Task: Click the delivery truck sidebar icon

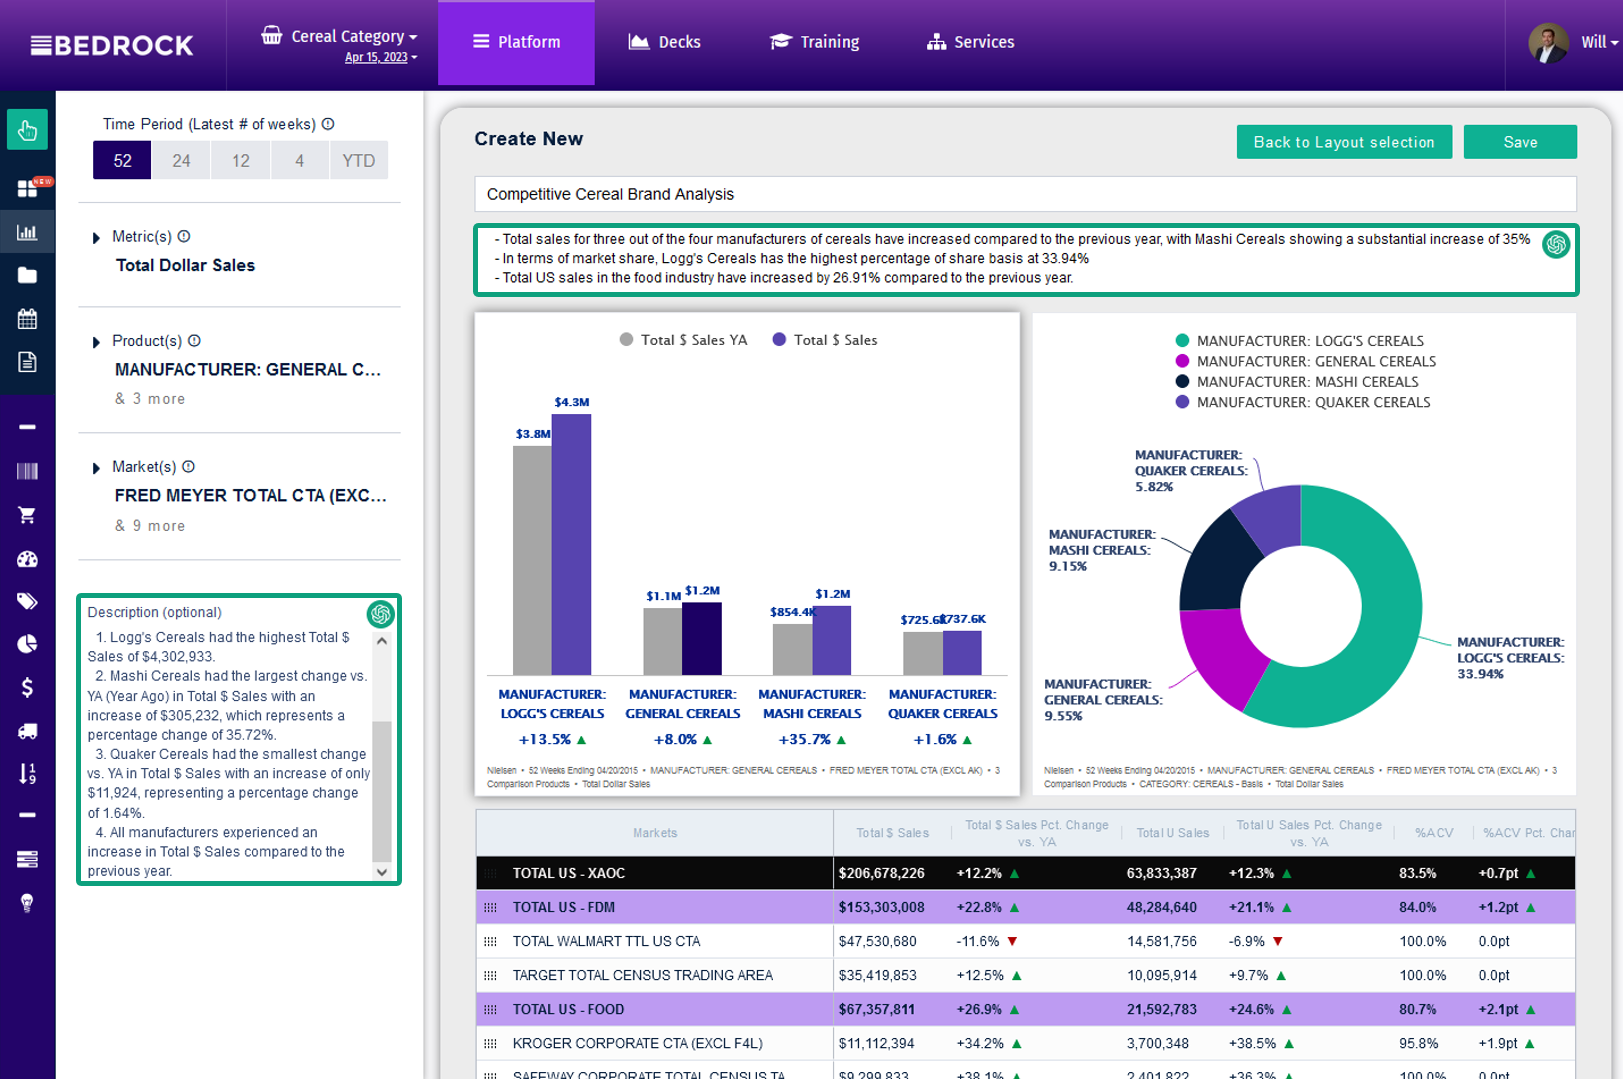Action: 27,731
